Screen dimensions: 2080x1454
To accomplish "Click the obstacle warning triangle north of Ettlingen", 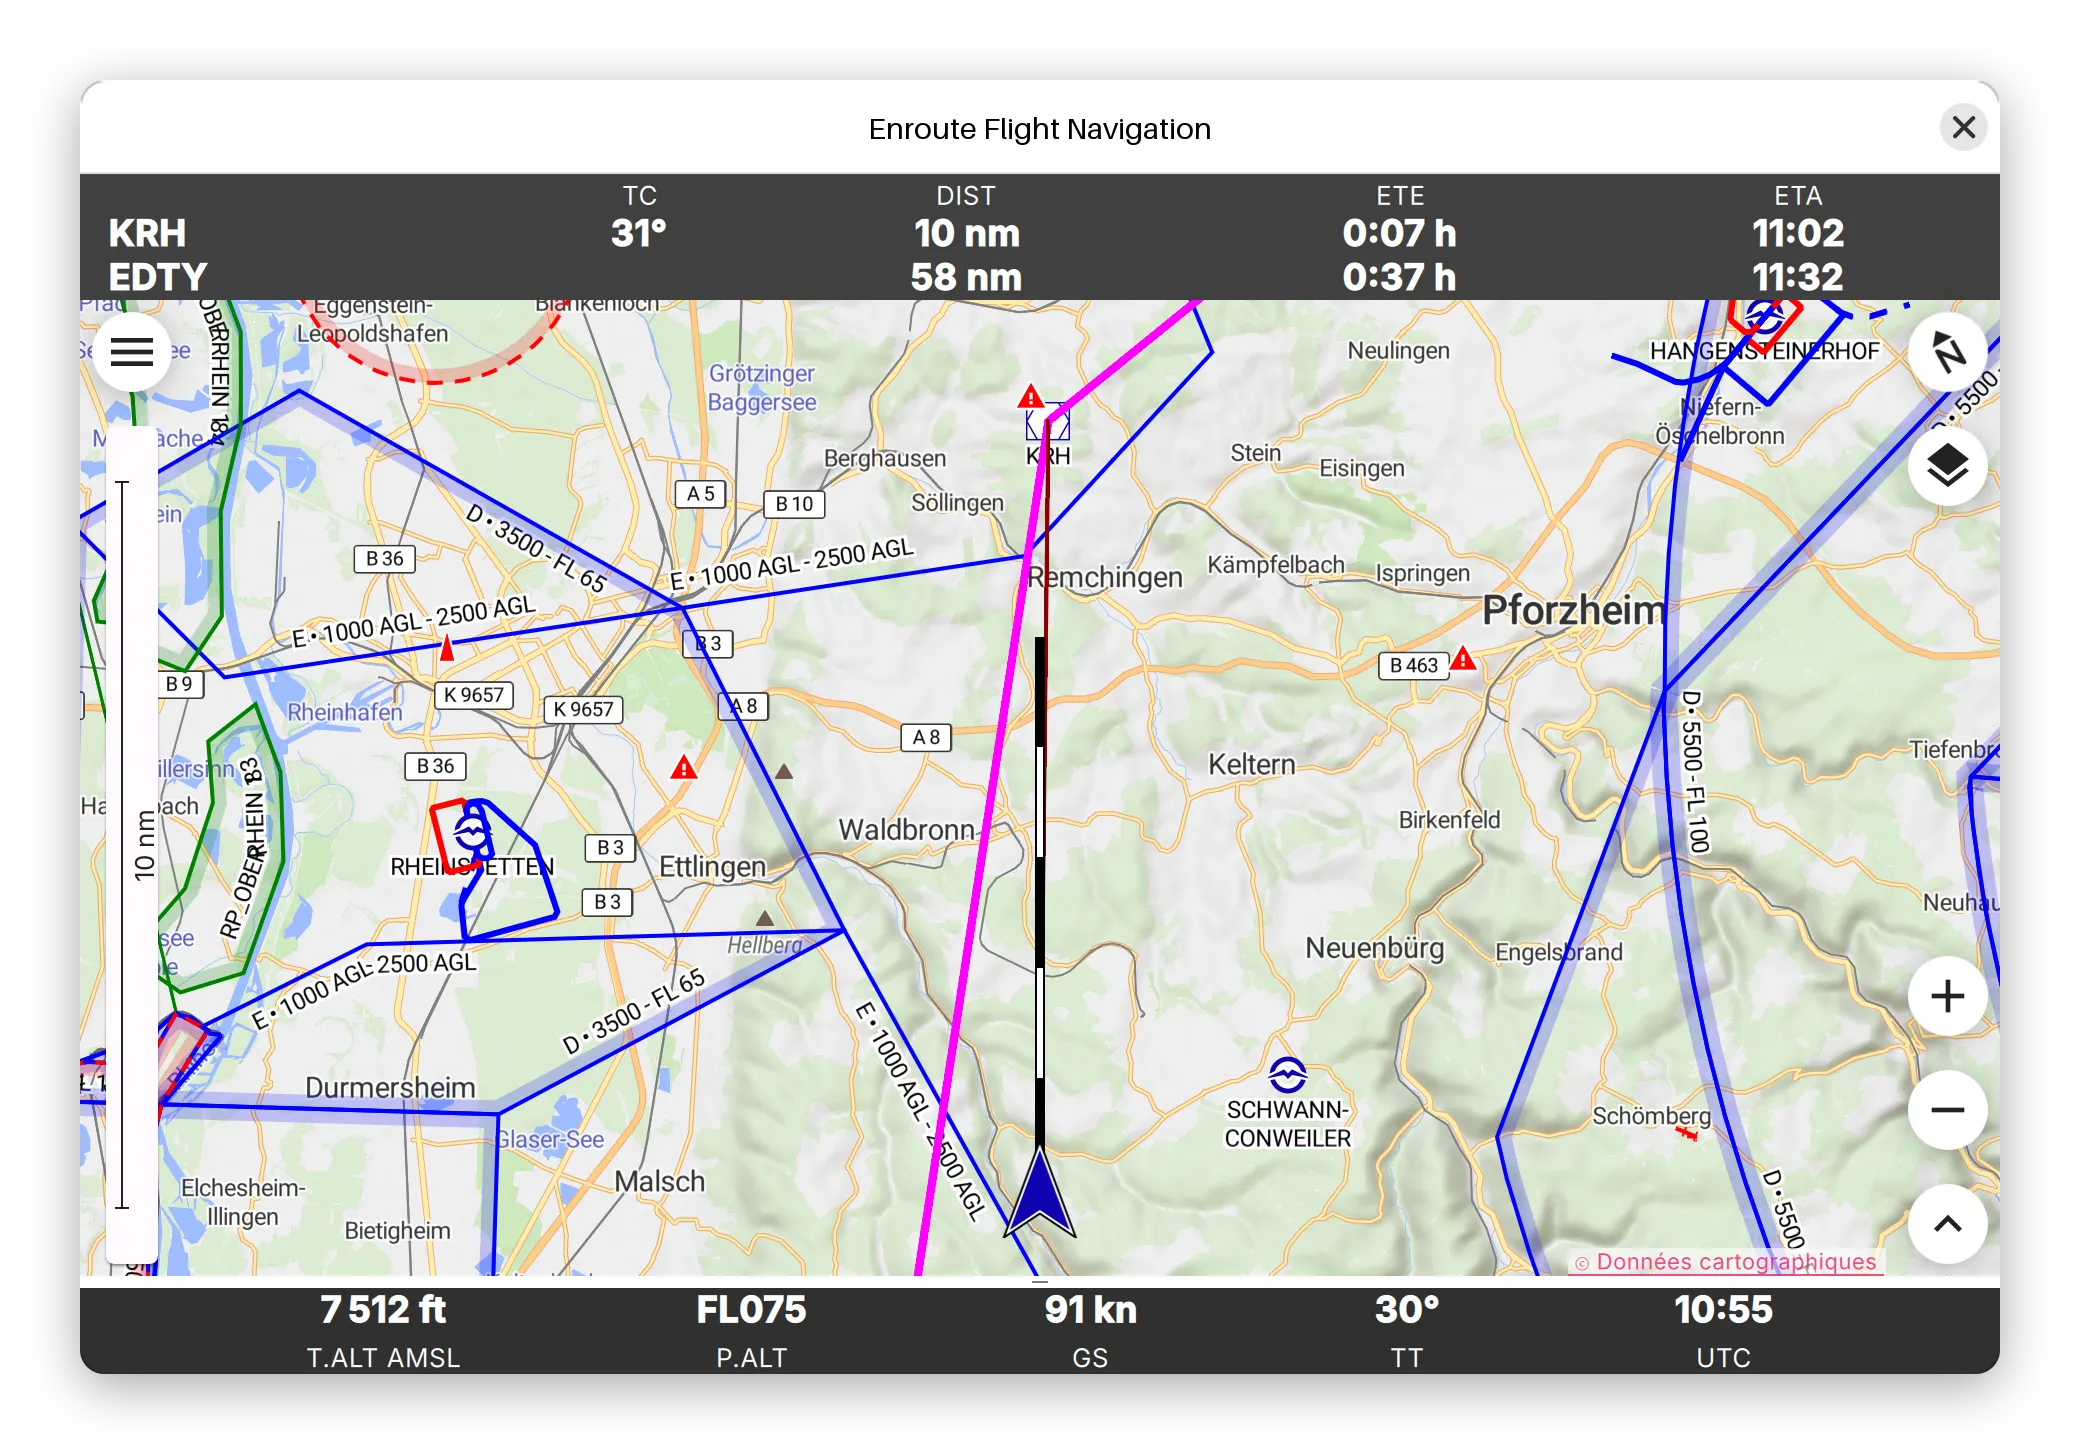I will (683, 768).
